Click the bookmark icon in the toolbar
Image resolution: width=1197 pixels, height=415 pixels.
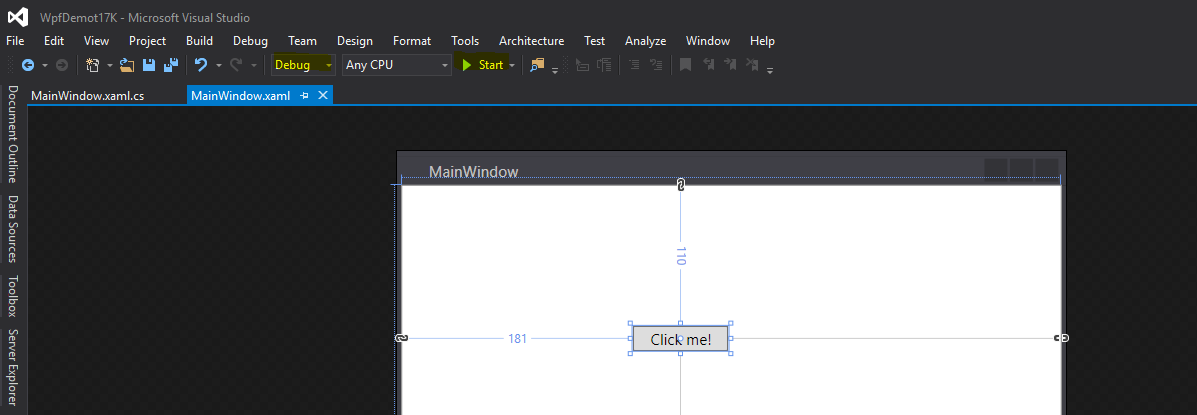[x=685, y=65]
